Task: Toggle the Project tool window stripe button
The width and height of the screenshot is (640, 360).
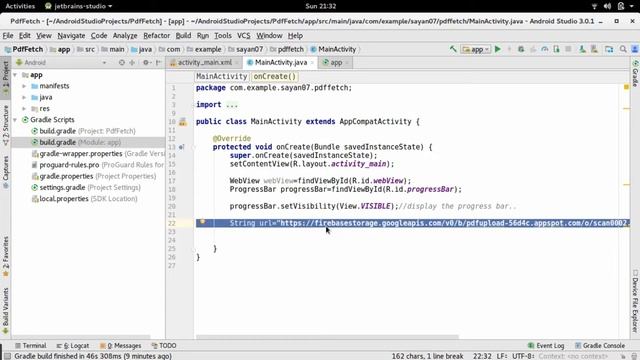Action: click(5, 77)
